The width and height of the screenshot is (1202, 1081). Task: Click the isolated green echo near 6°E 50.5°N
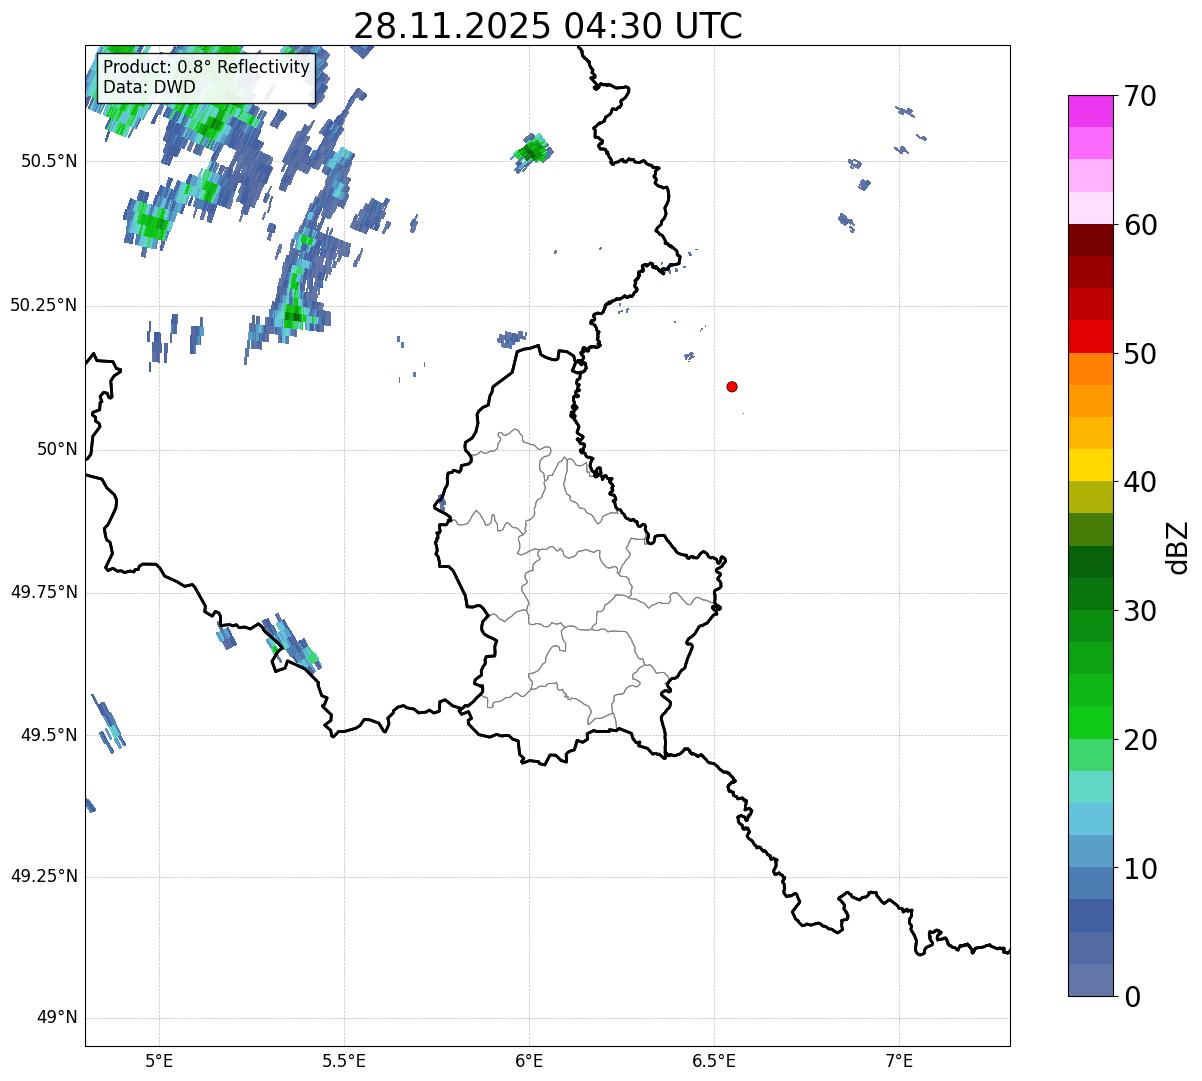coord(532,151)
